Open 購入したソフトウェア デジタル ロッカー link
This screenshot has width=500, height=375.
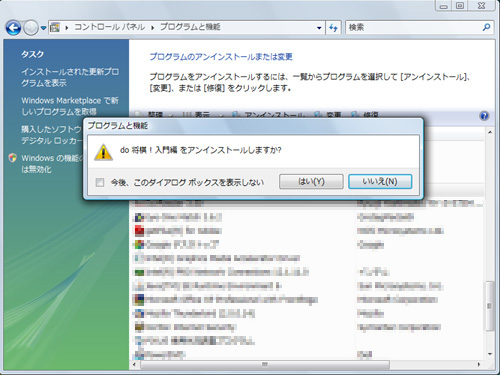[x=52, y=135]
